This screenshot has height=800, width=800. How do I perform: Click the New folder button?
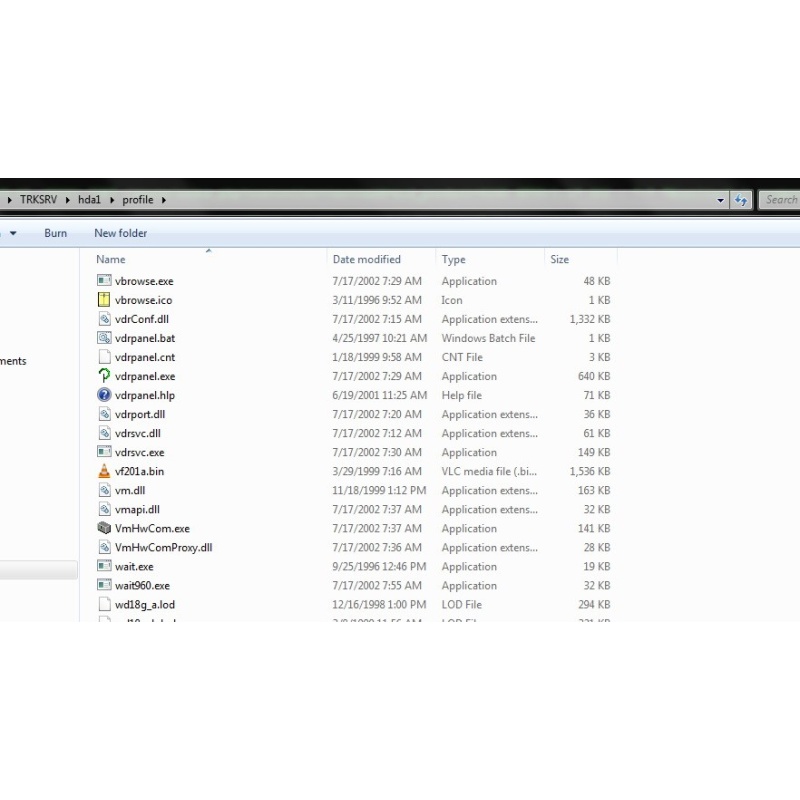coord(120,233)
